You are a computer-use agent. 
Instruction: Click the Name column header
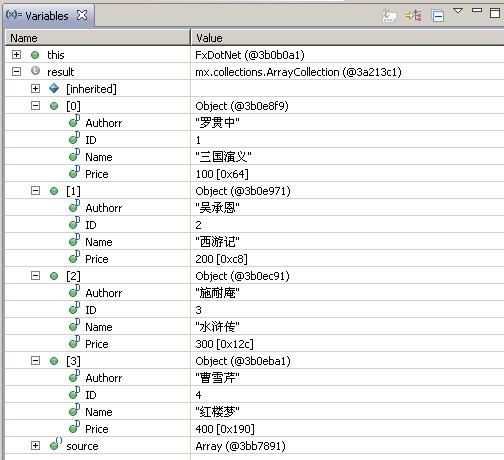click(97, 38)
